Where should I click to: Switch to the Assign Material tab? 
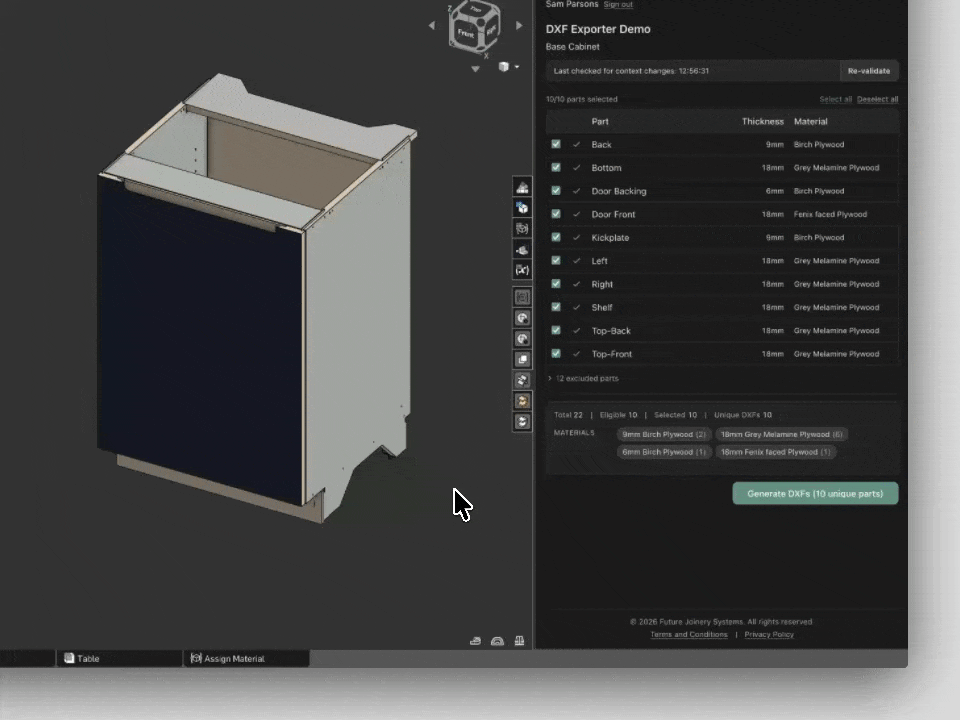(x=246, y=658)
